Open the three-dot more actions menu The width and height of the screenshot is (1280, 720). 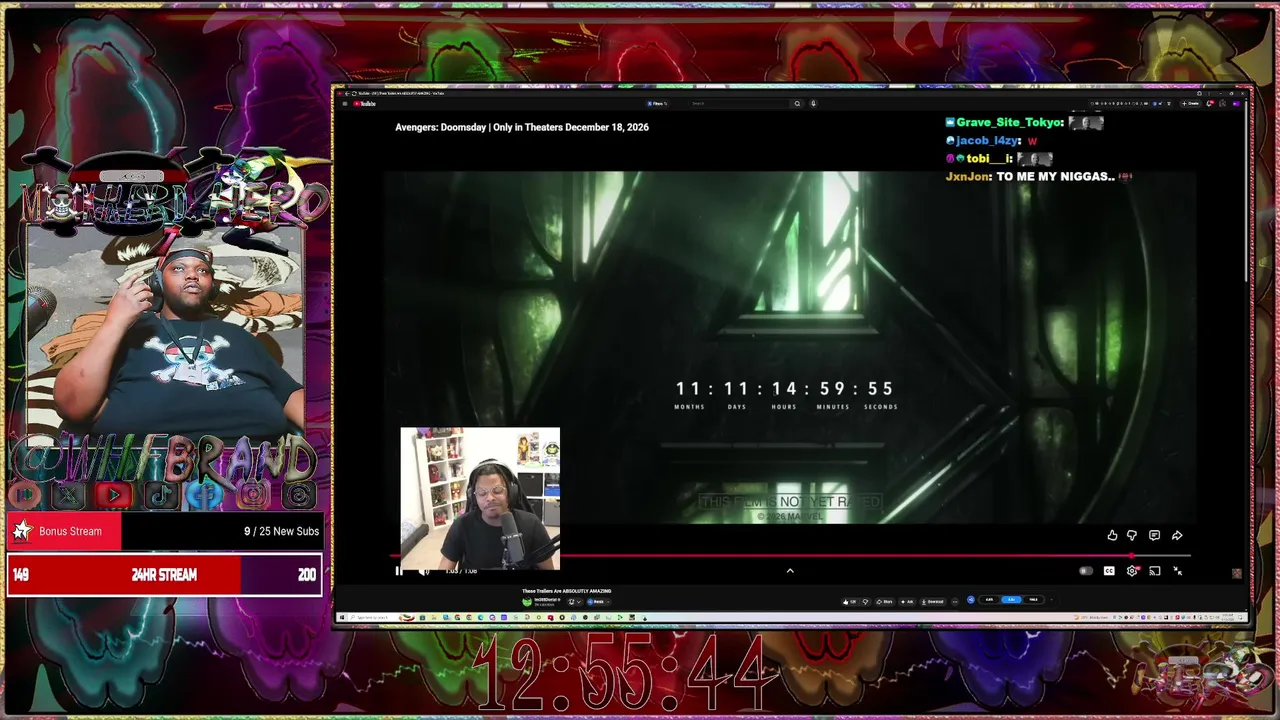[955, 601]
